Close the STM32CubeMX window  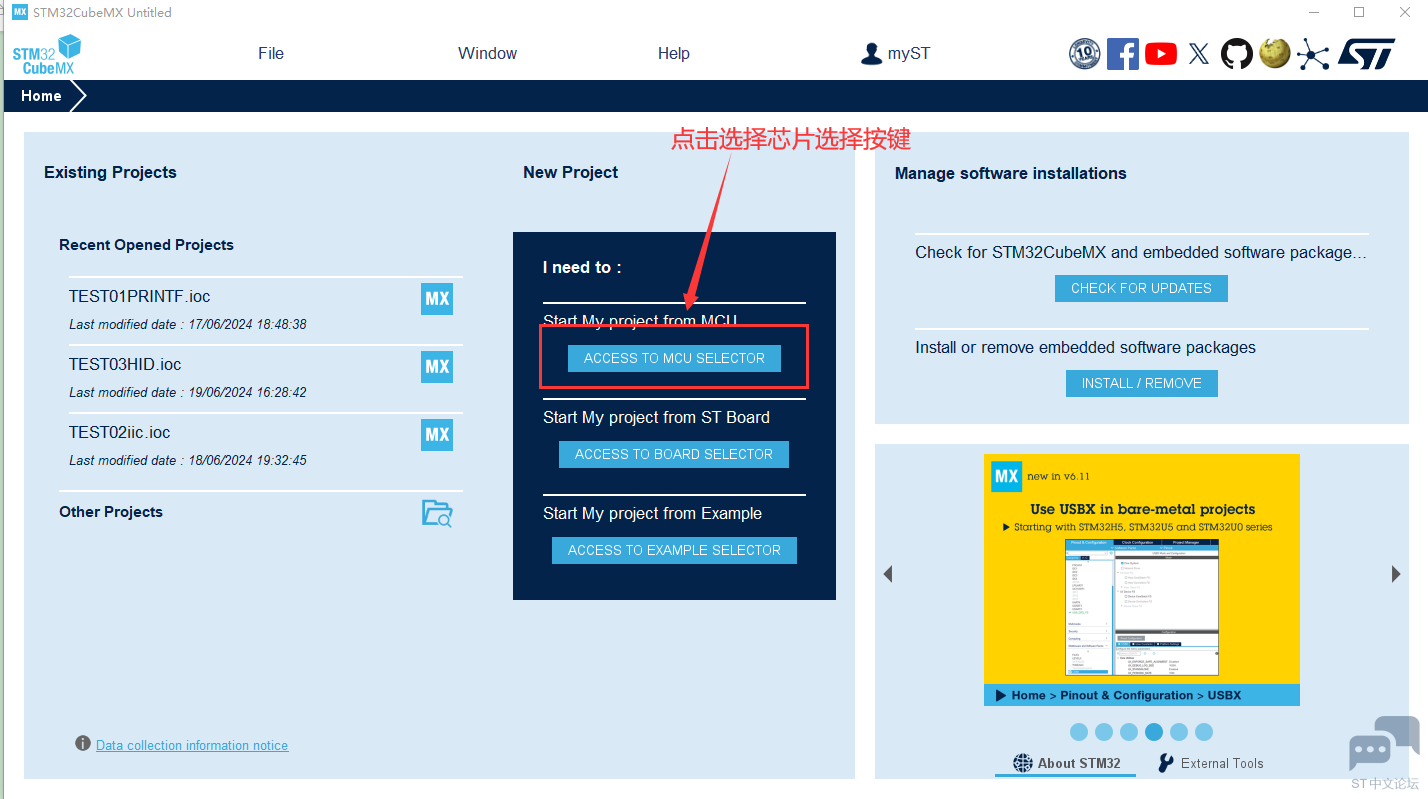point(1404,12)
